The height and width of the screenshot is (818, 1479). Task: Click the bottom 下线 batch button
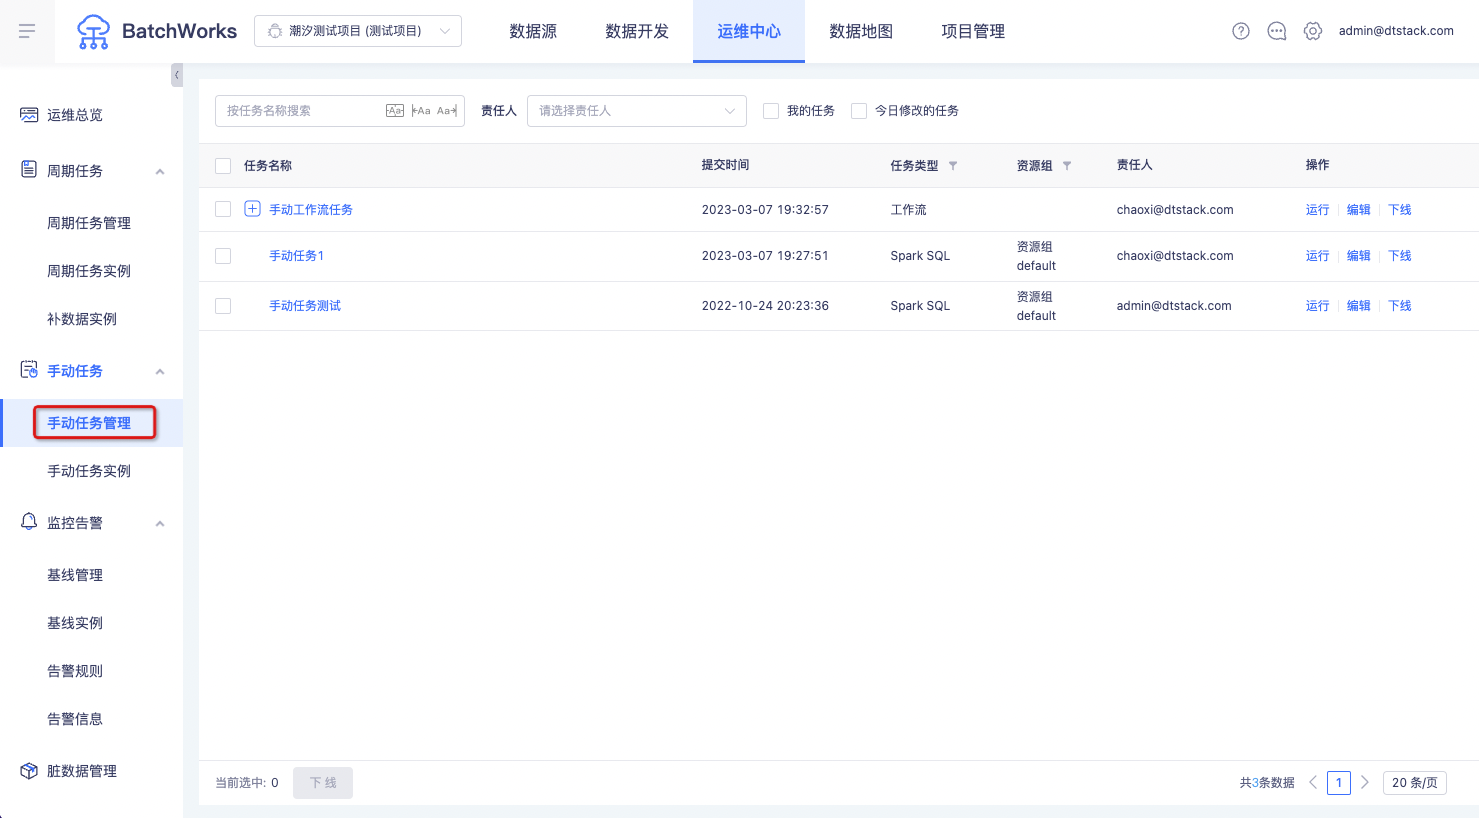323,783
